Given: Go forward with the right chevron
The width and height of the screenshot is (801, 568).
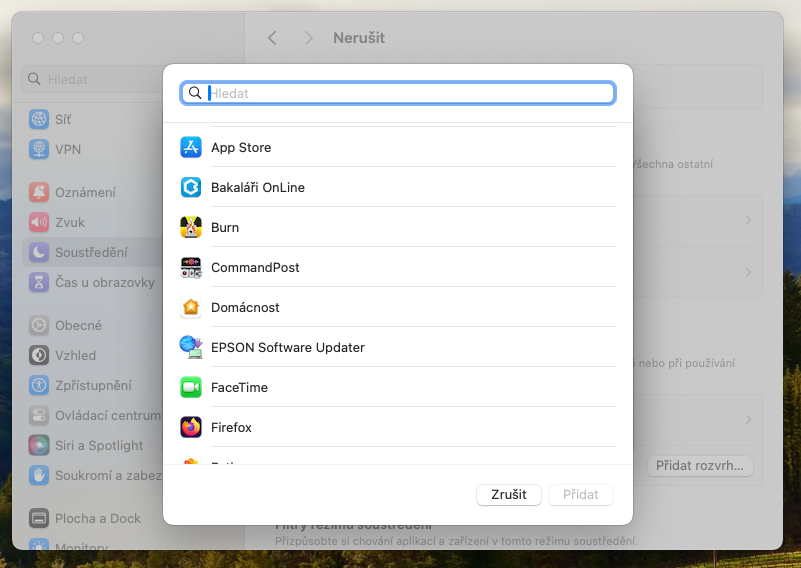Looking at the screenshot, I should click(x=308, y=38).
